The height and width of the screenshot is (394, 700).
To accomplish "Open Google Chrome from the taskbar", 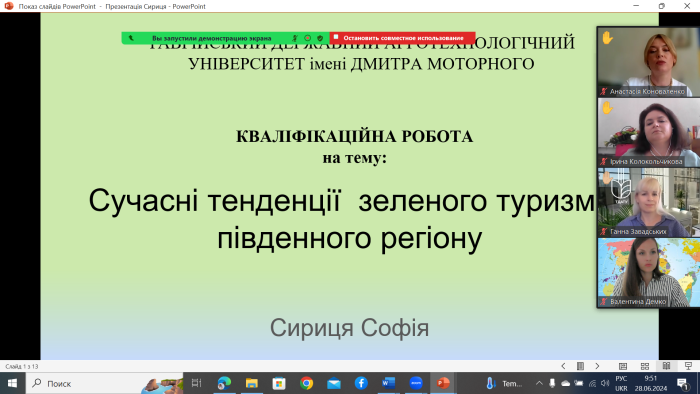I will [x=306, y=383].
